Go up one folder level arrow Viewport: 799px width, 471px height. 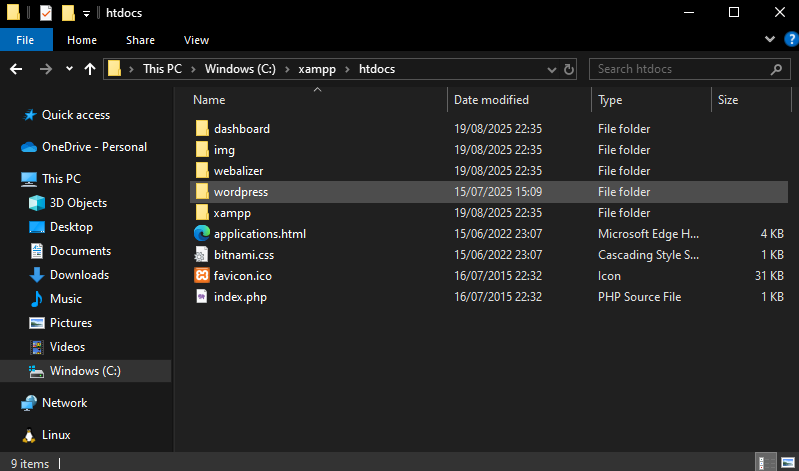(90, 69)
